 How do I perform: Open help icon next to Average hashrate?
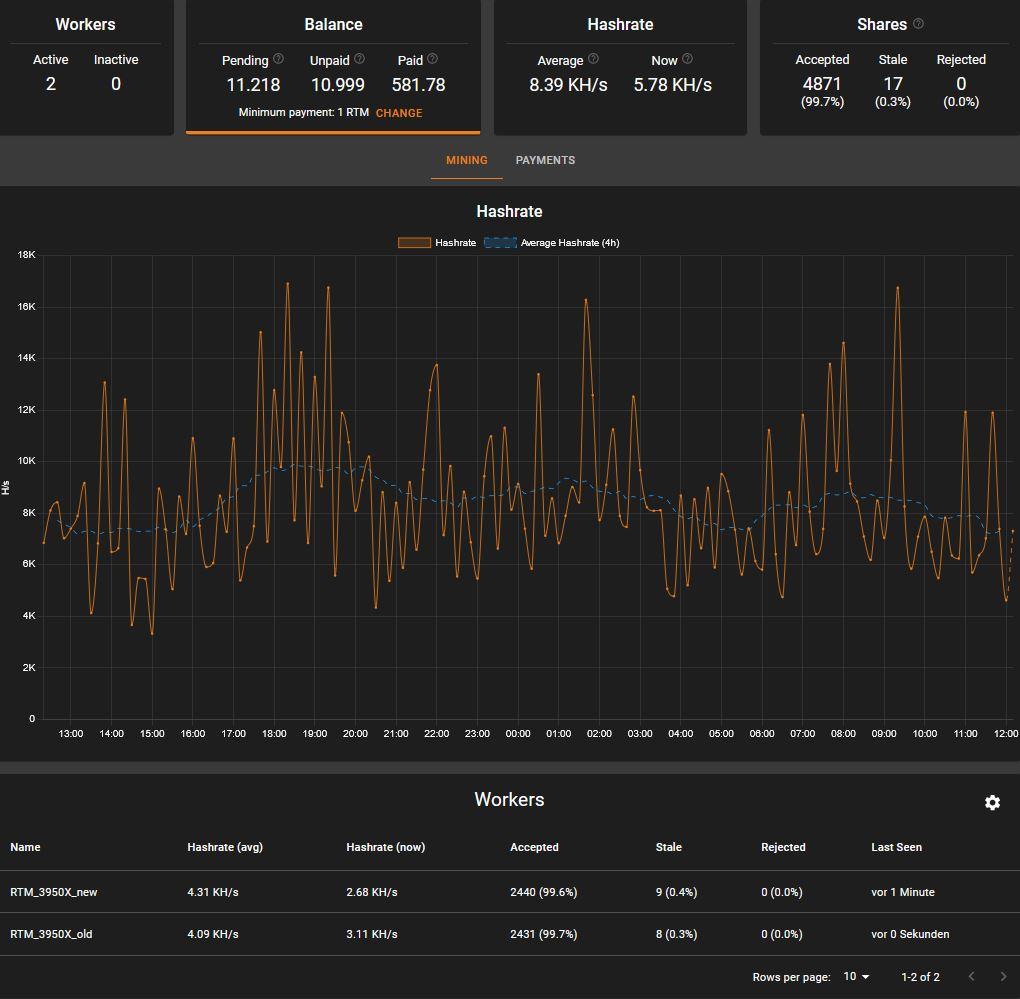click(593, 59)
